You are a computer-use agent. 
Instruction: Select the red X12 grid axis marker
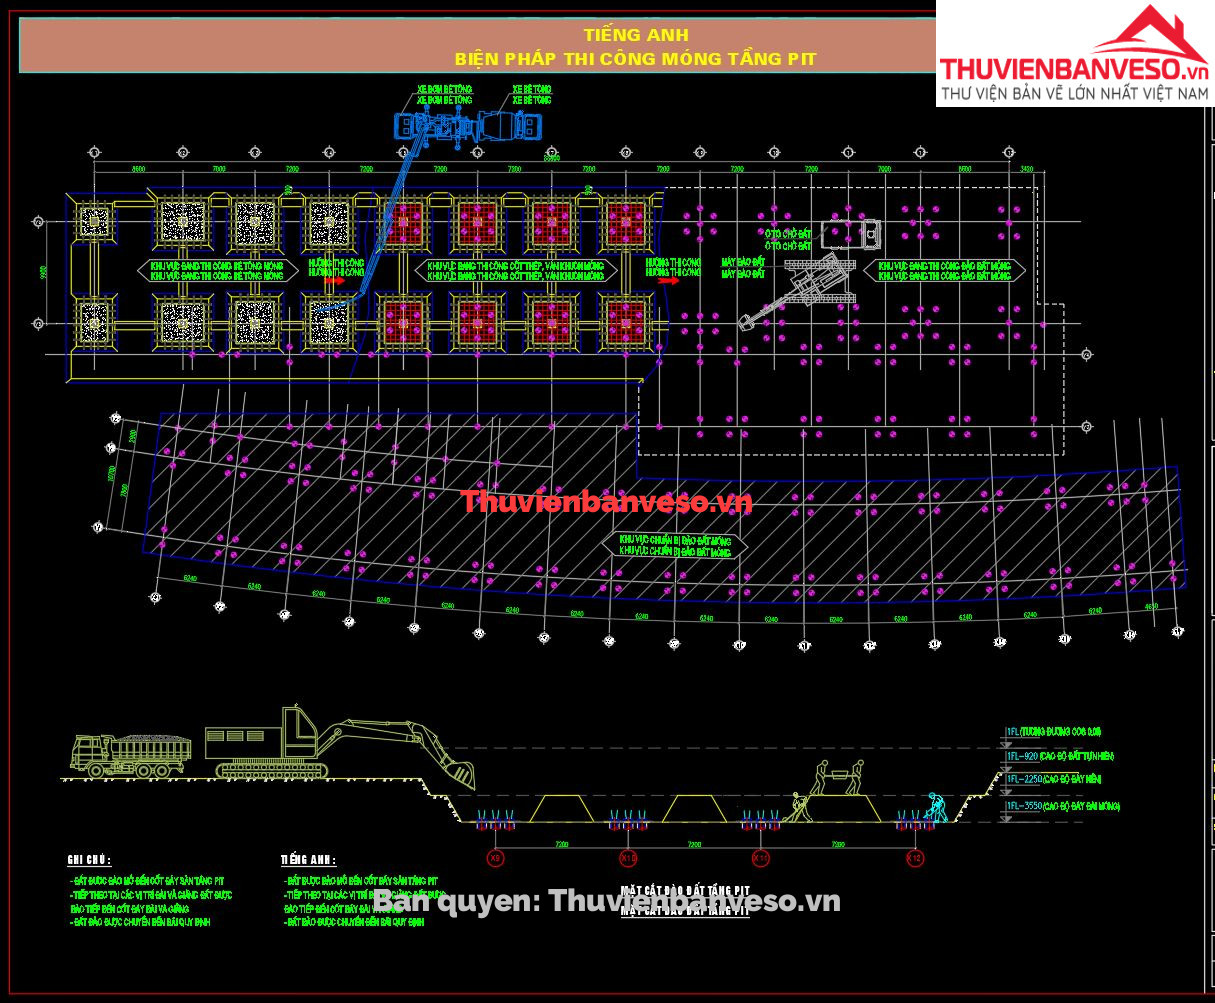click(x=914, y=858)
